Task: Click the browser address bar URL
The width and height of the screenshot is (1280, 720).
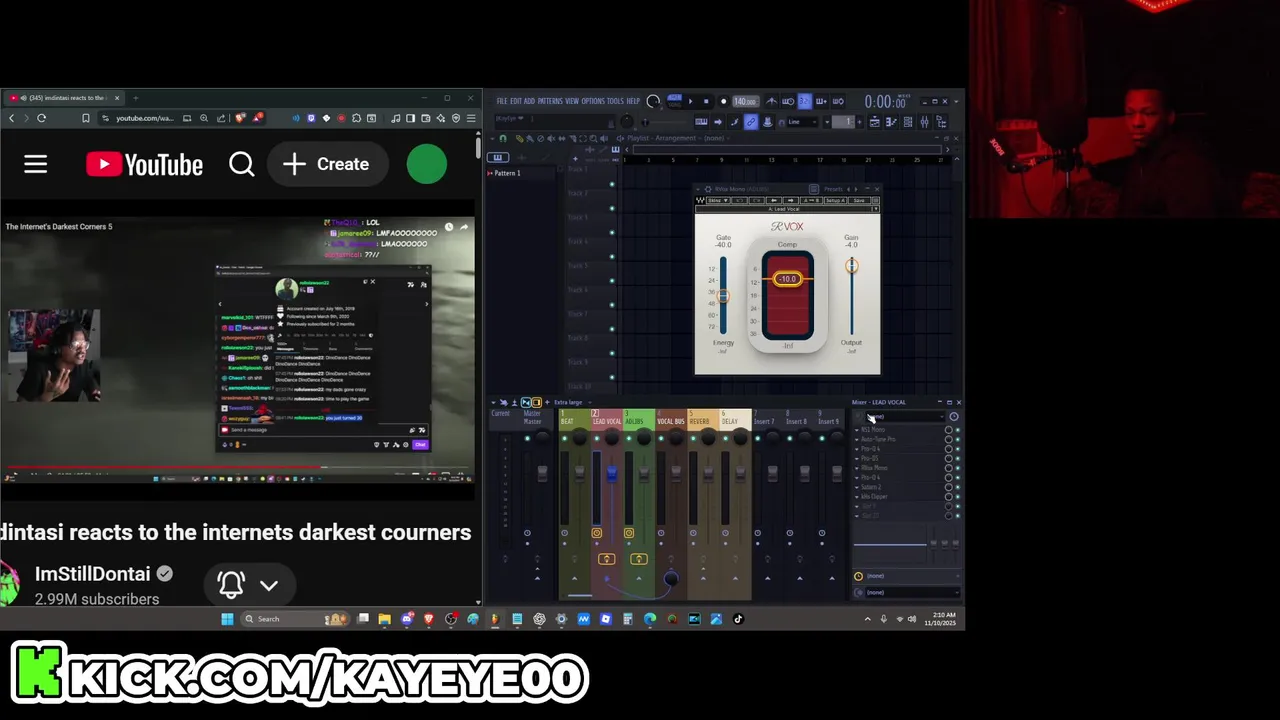Action: click(144, 118)
